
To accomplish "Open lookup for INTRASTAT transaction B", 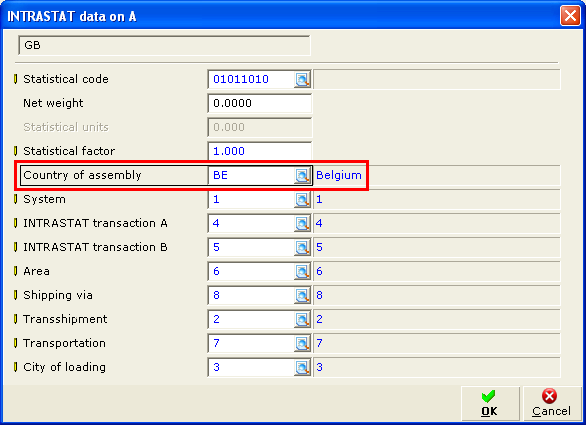I will [302, 247].
